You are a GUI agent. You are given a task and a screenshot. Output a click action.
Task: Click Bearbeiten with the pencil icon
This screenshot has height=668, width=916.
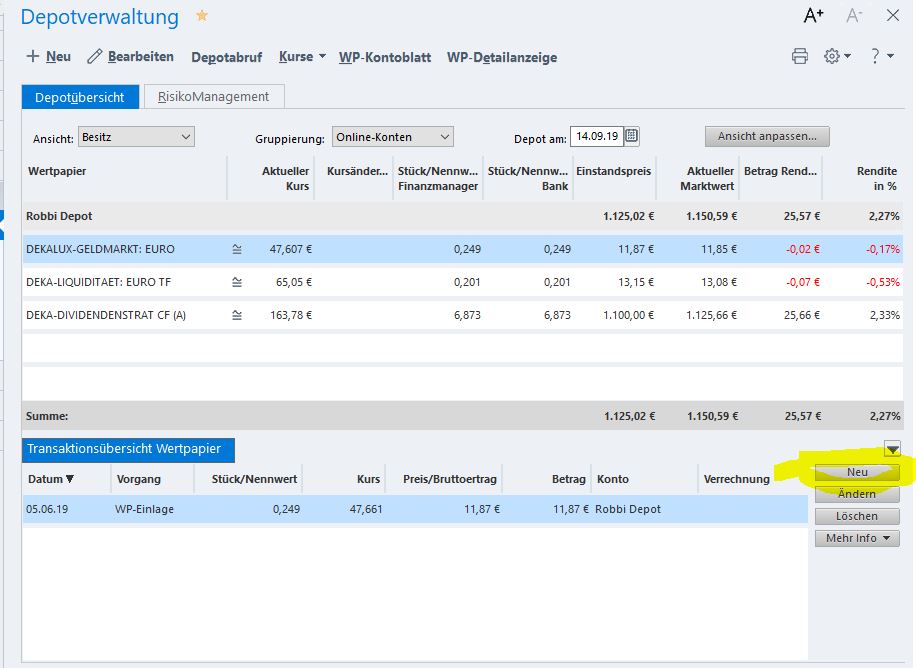[130, 57]
